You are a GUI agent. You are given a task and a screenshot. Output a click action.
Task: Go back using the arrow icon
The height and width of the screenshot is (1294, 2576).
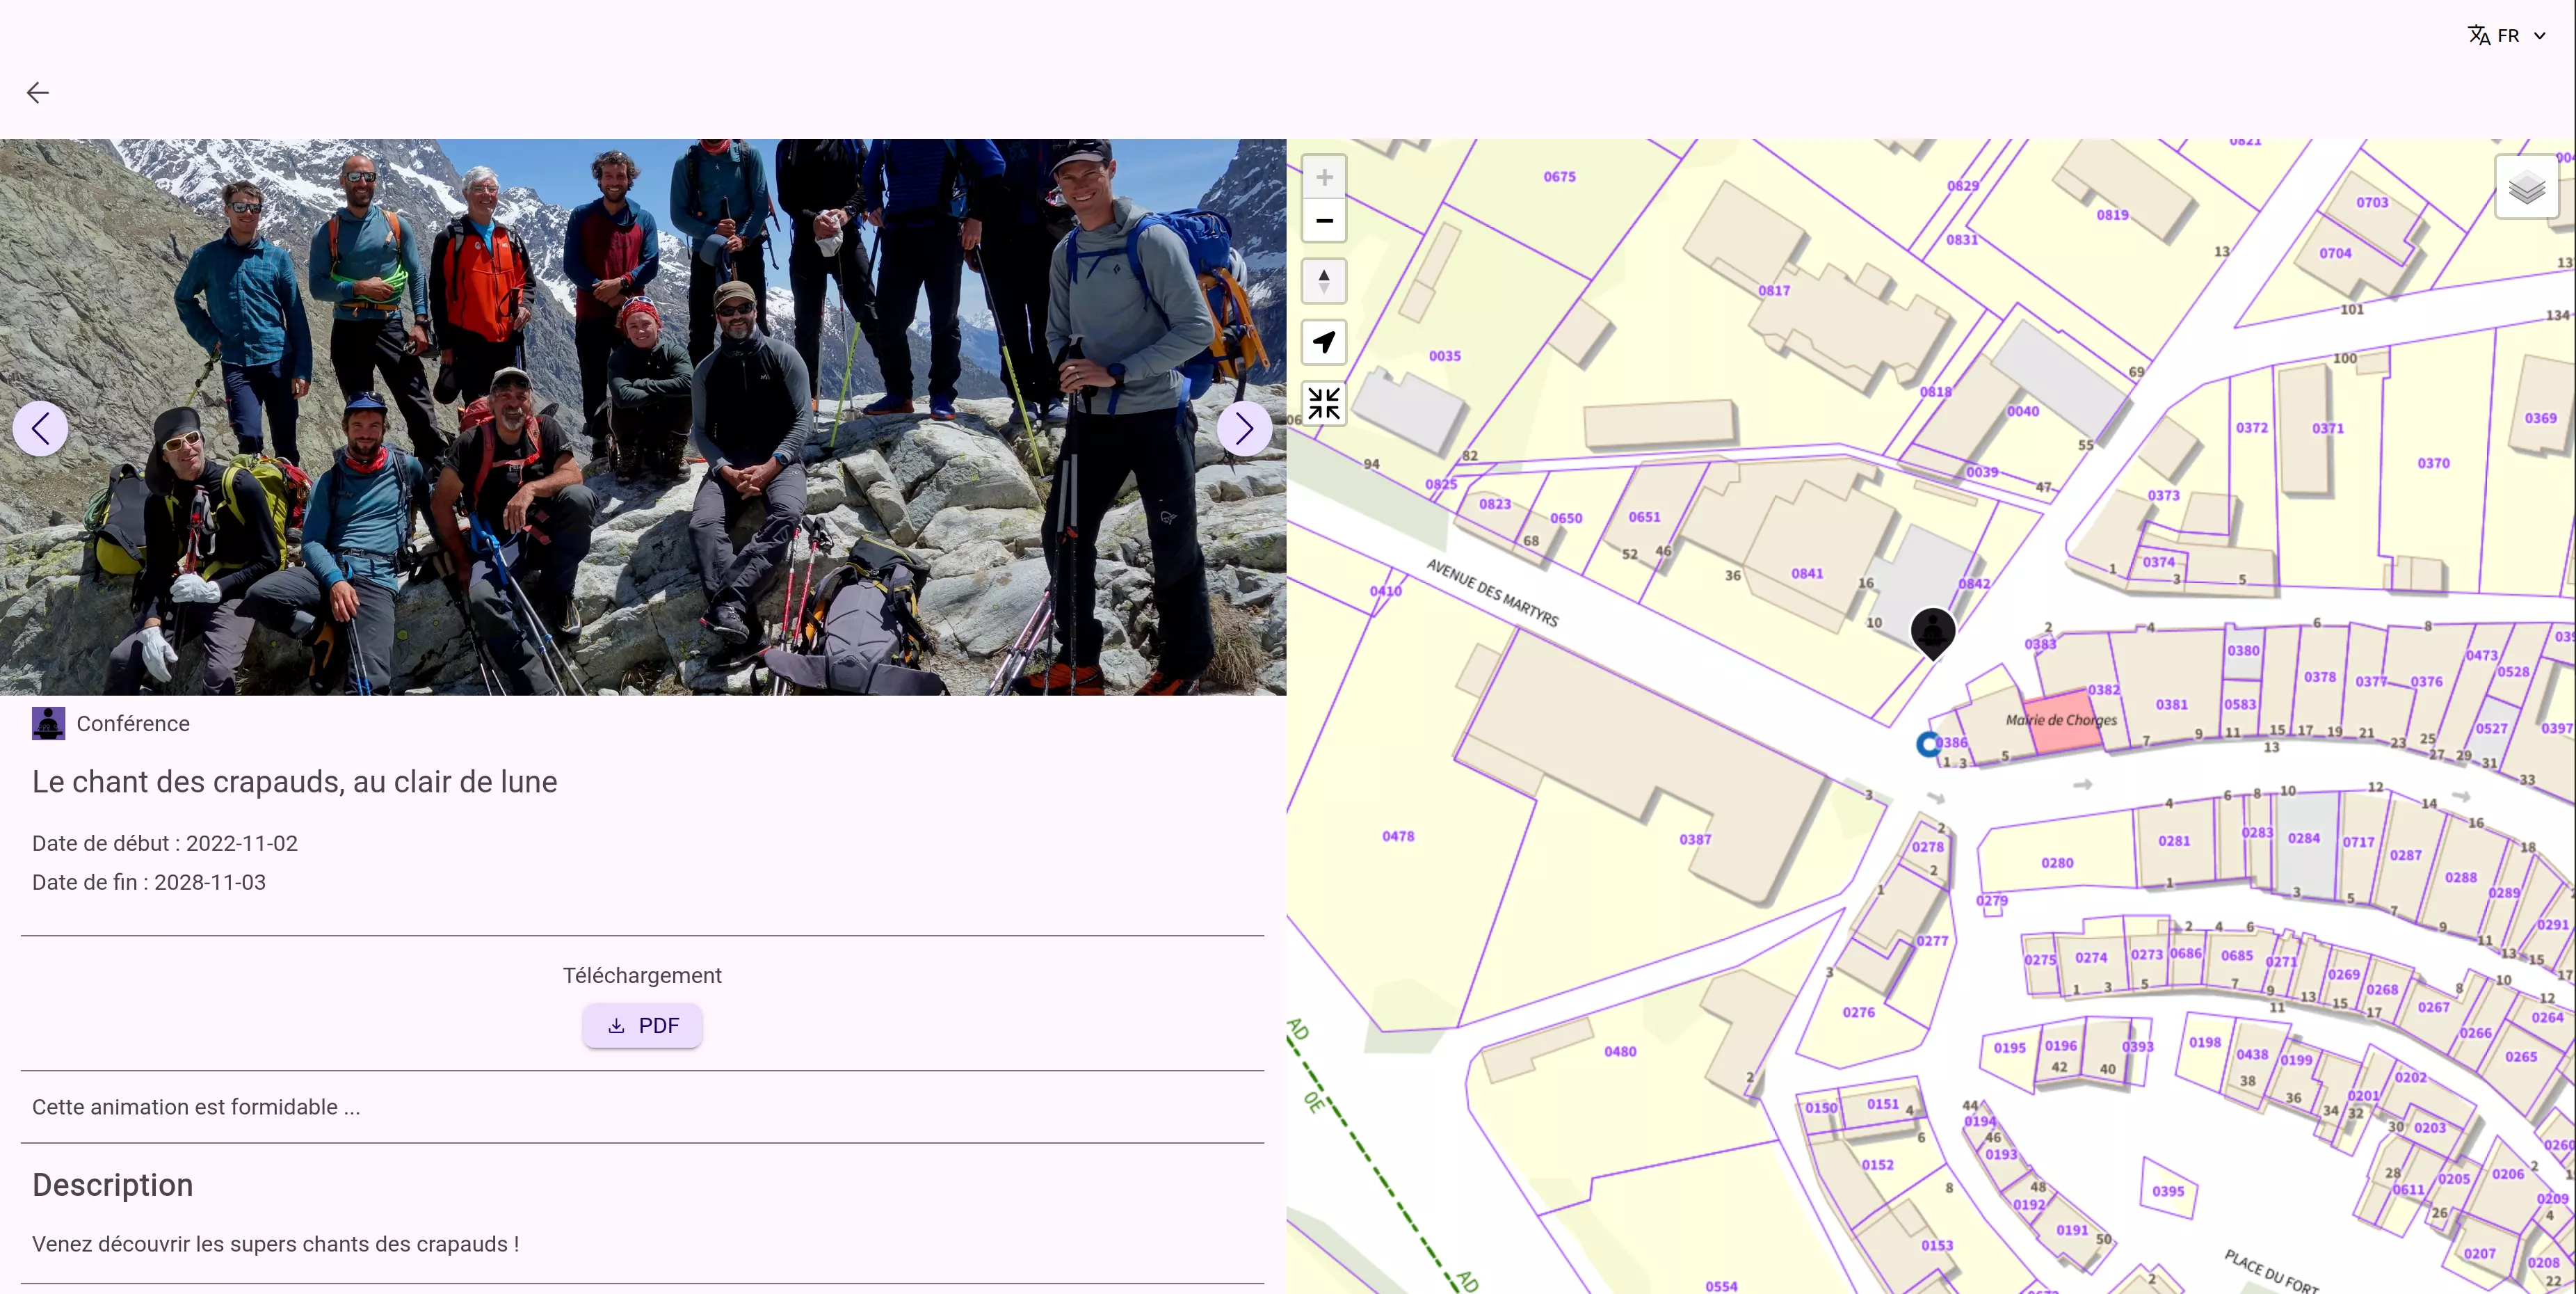click(x=37, y=93)
